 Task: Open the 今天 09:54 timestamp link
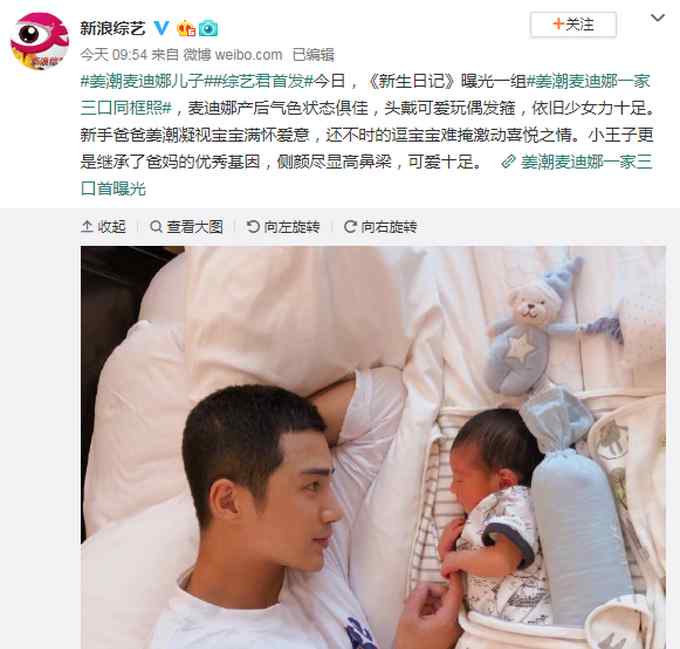coord(114,55)
